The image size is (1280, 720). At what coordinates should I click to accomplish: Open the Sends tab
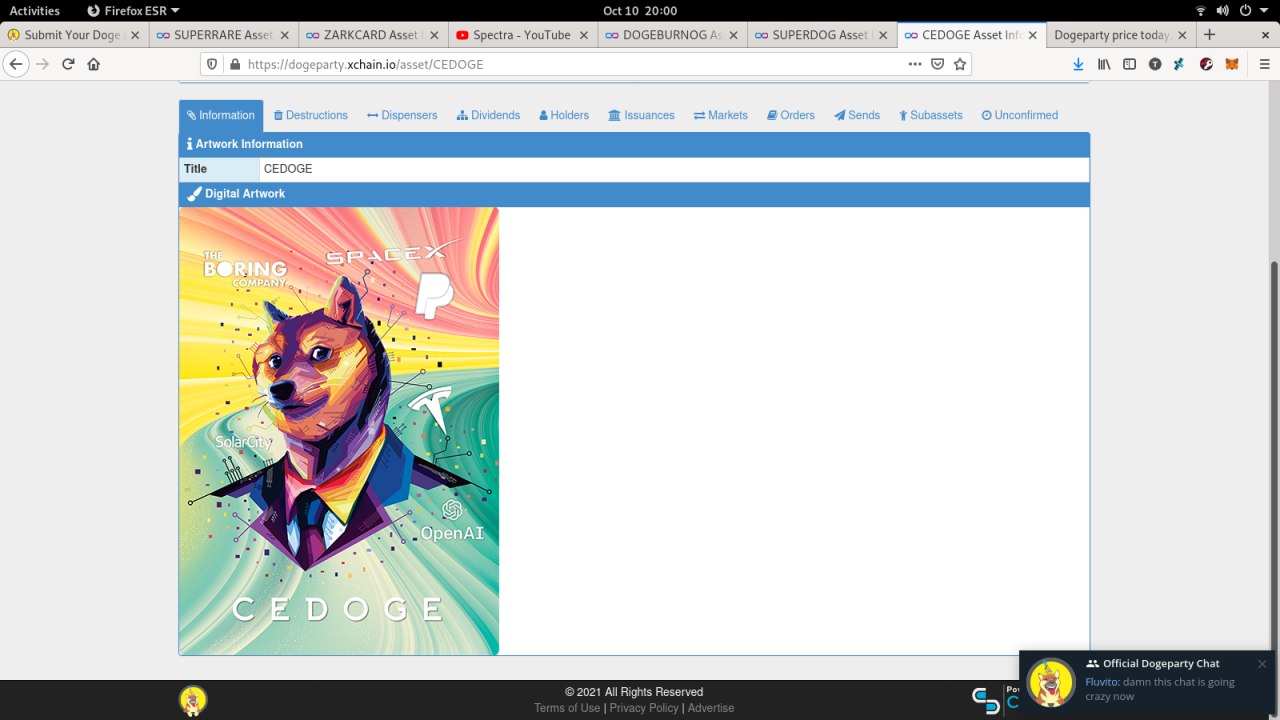coord(857,116)
